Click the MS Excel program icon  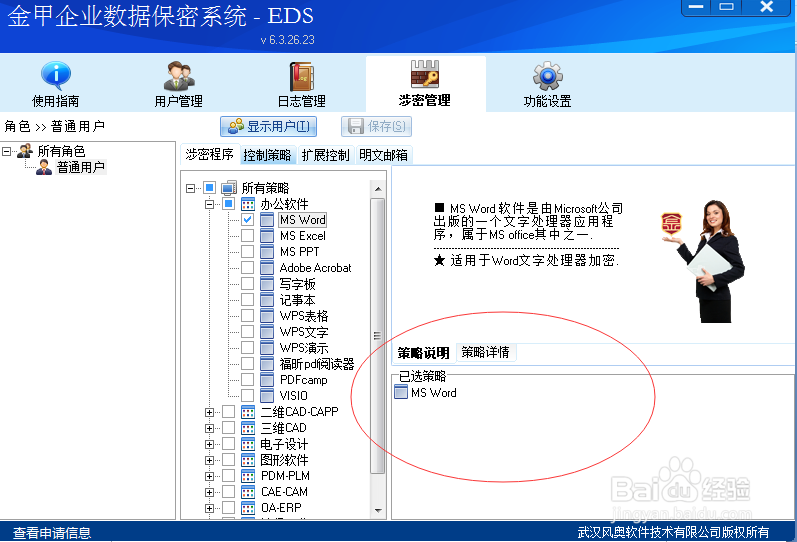click(267, 236)
